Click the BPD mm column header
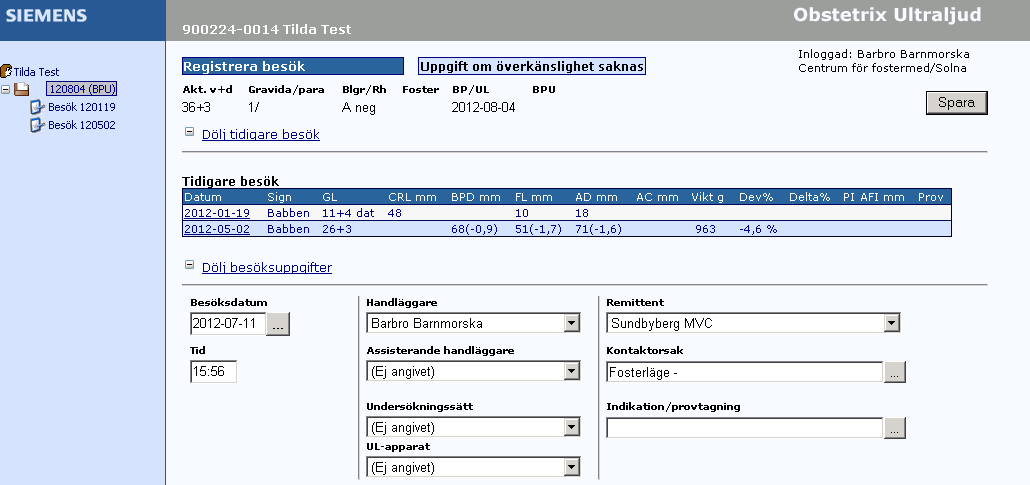The image size is (1030, 485). click(x=476, y=197)
